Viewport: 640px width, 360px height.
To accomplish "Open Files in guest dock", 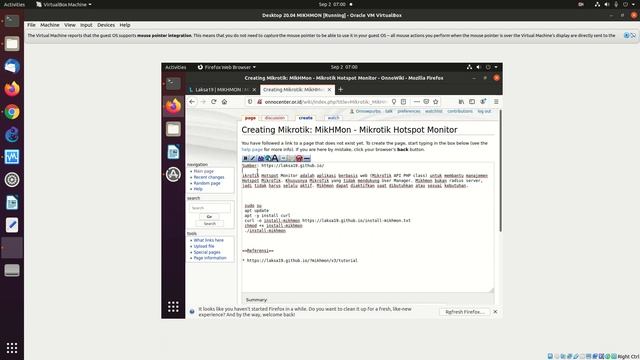I will coord(173,129).
